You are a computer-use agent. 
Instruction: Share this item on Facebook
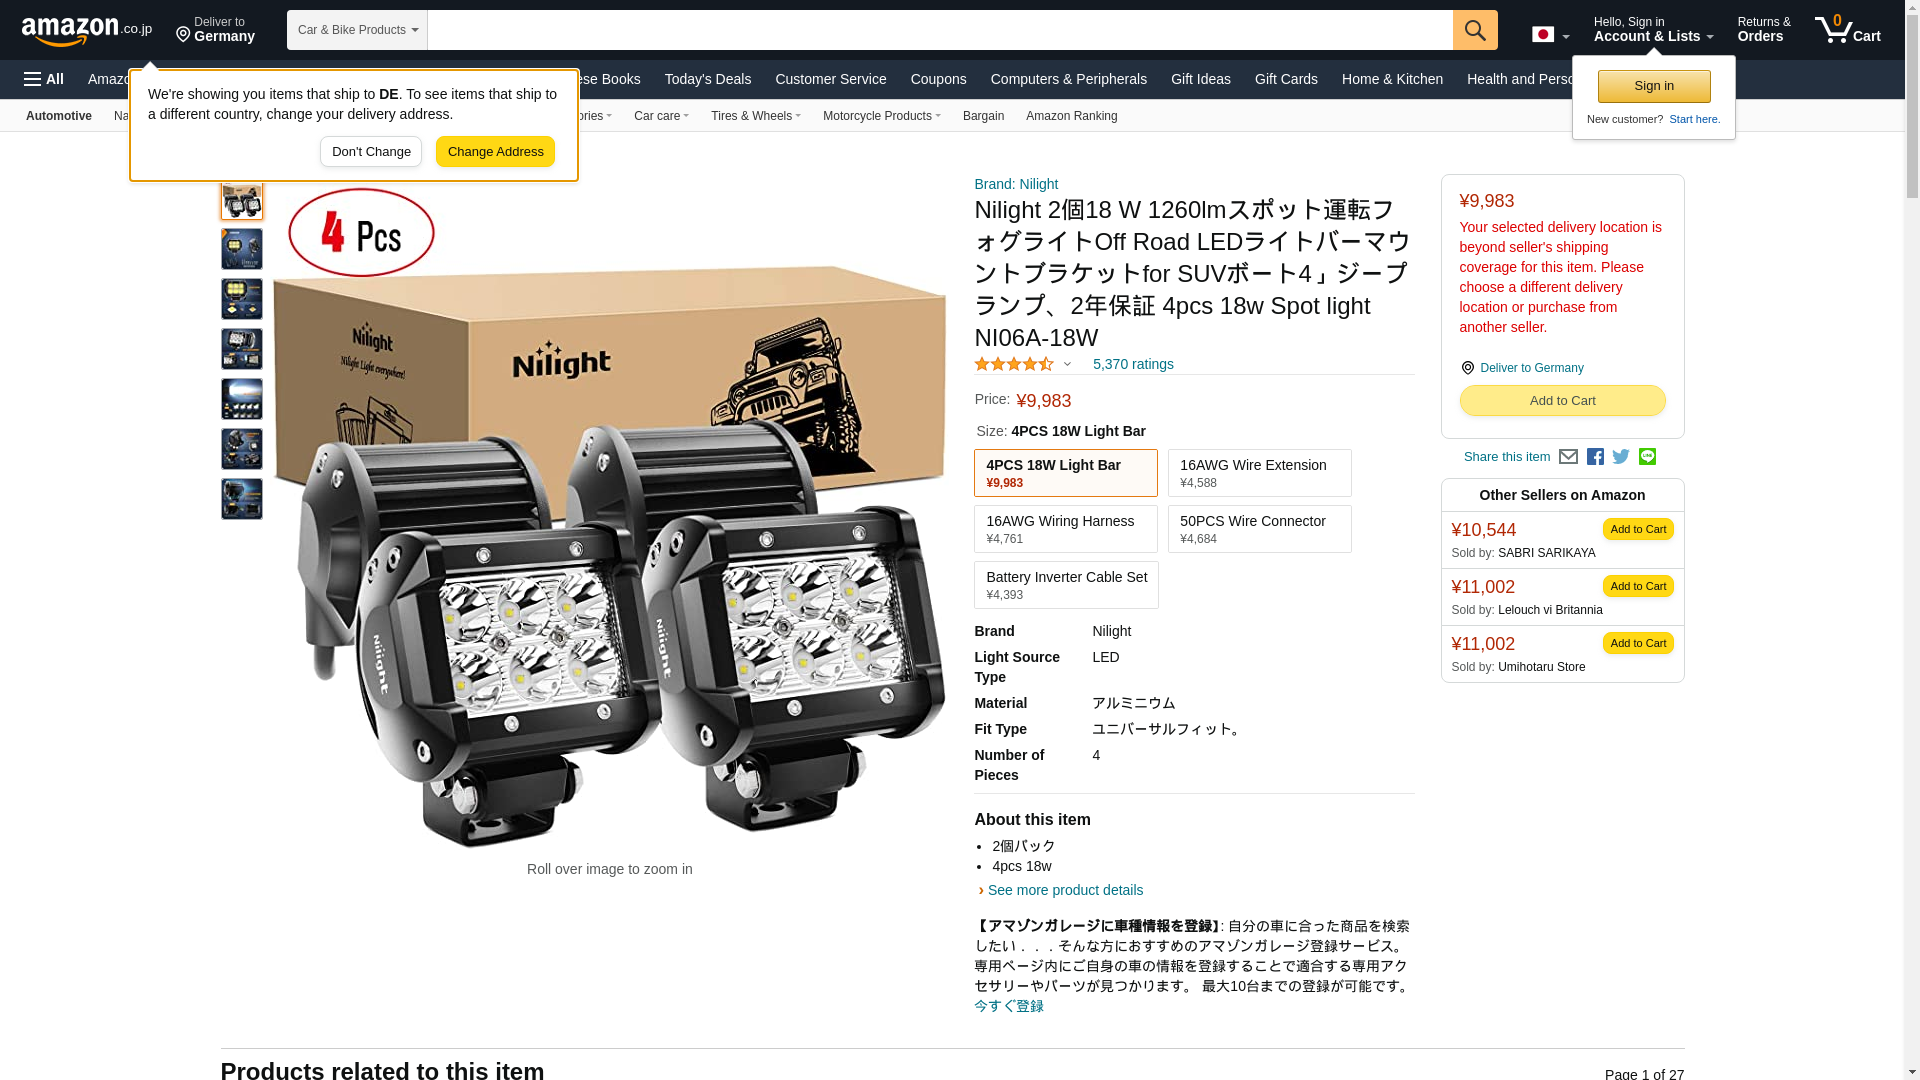[x=1595, y=457]
